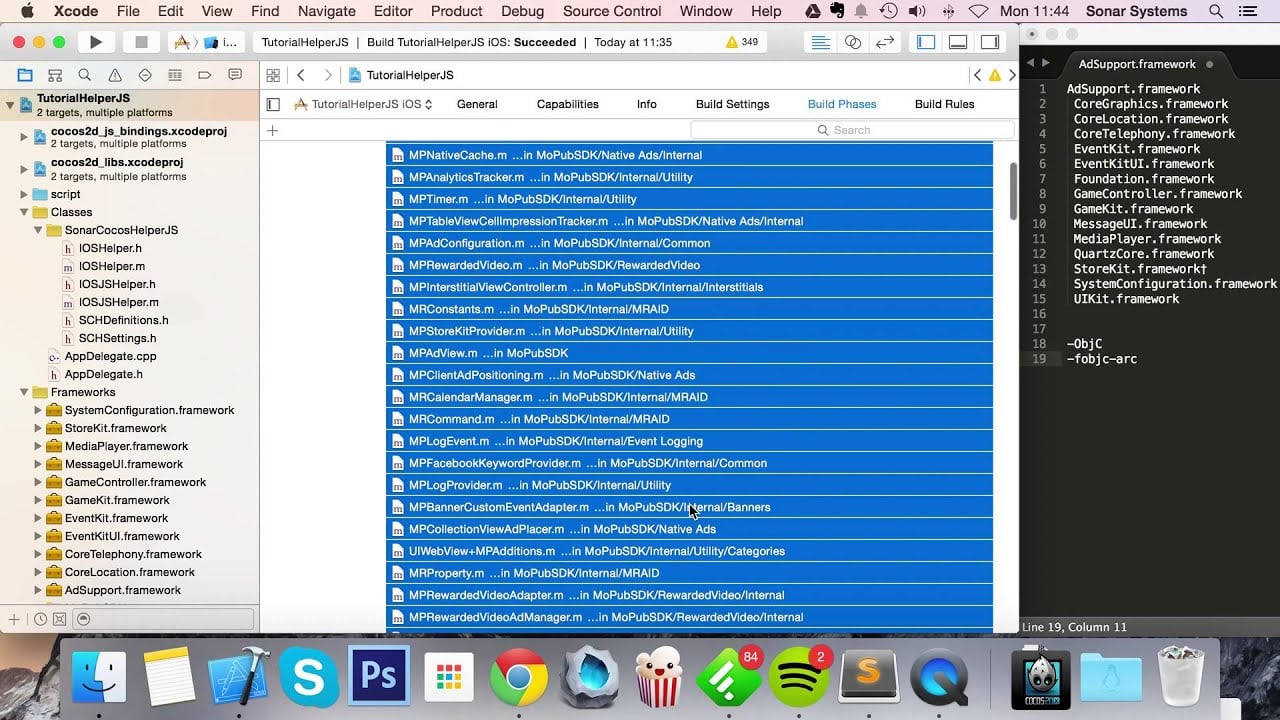Image resolution: width=1280 pixels, height=720 pixels.
Task: Toggle the utilities panel visibility button
Action: (990, 42)
